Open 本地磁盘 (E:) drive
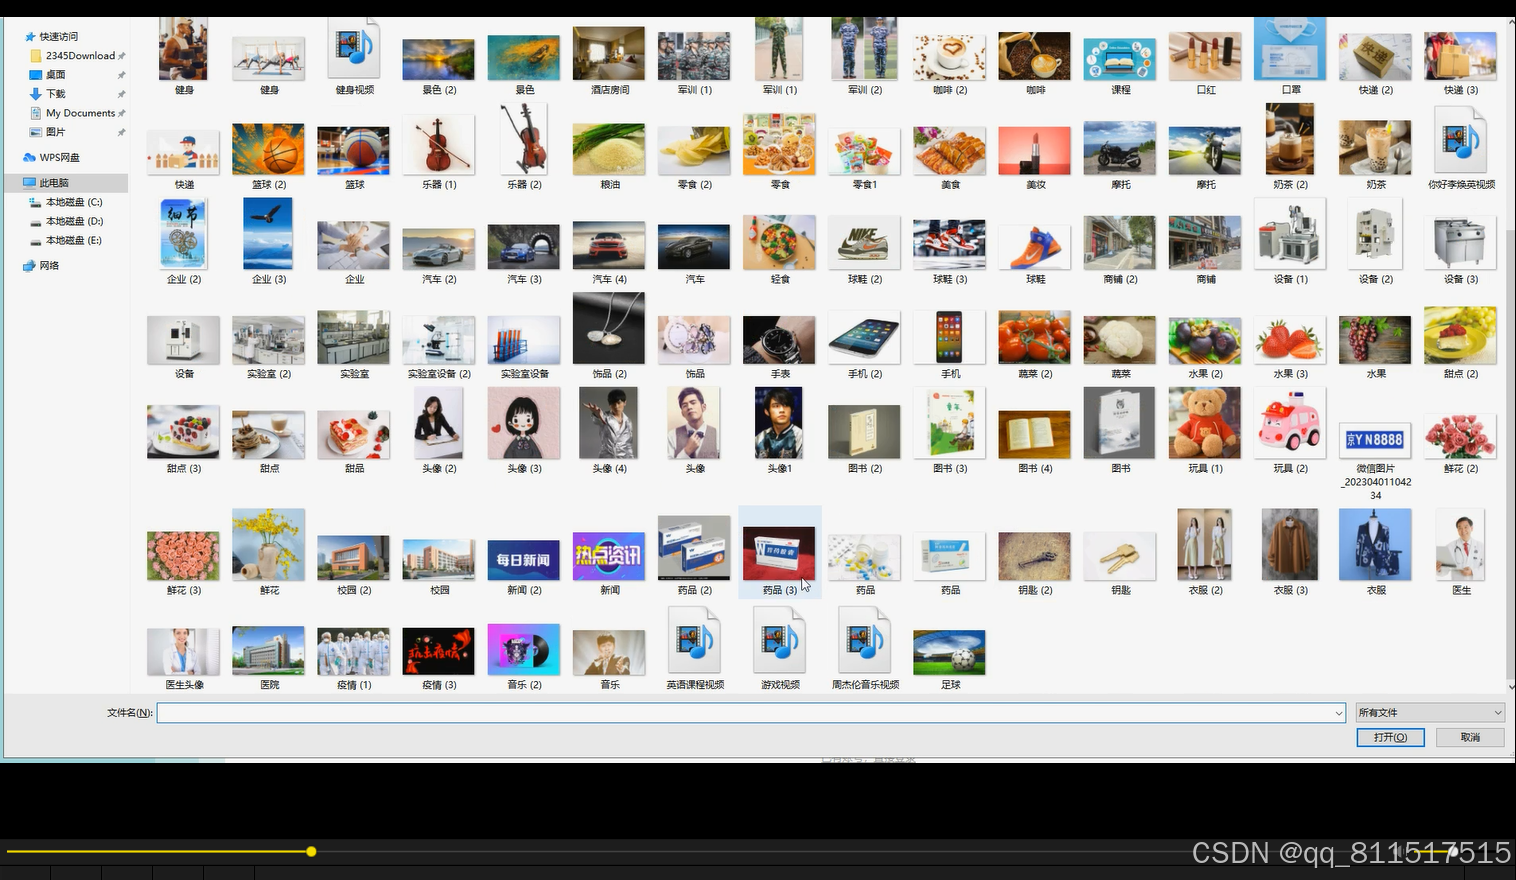 73,240
